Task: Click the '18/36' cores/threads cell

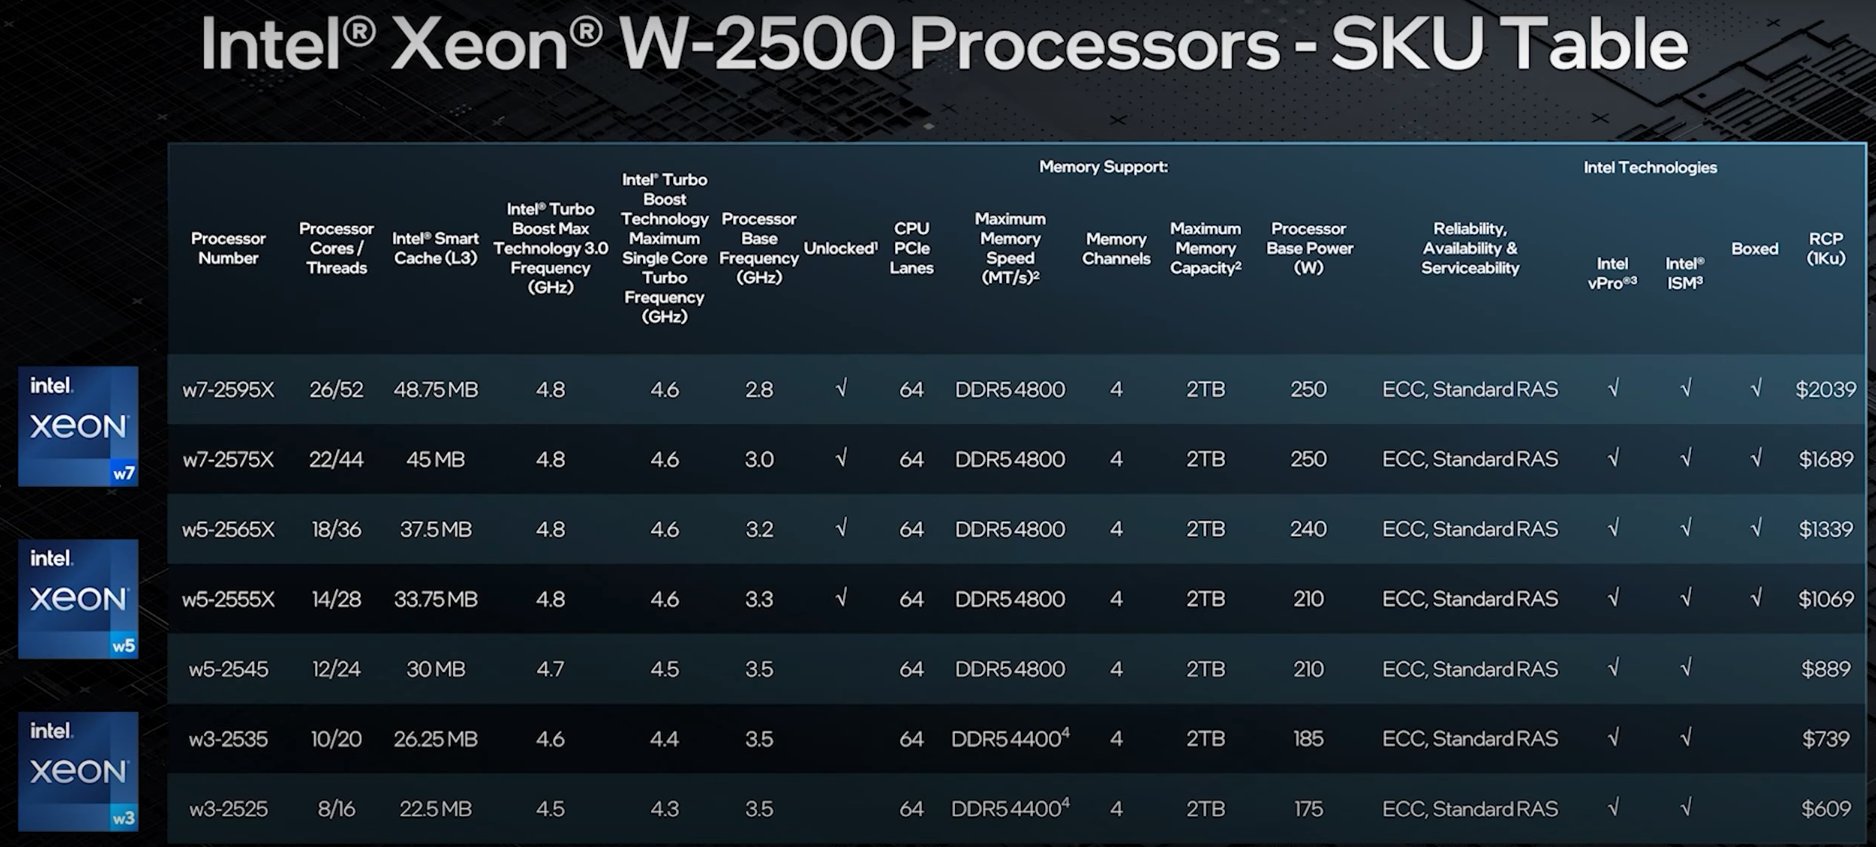Action: [x=336, y=529]
